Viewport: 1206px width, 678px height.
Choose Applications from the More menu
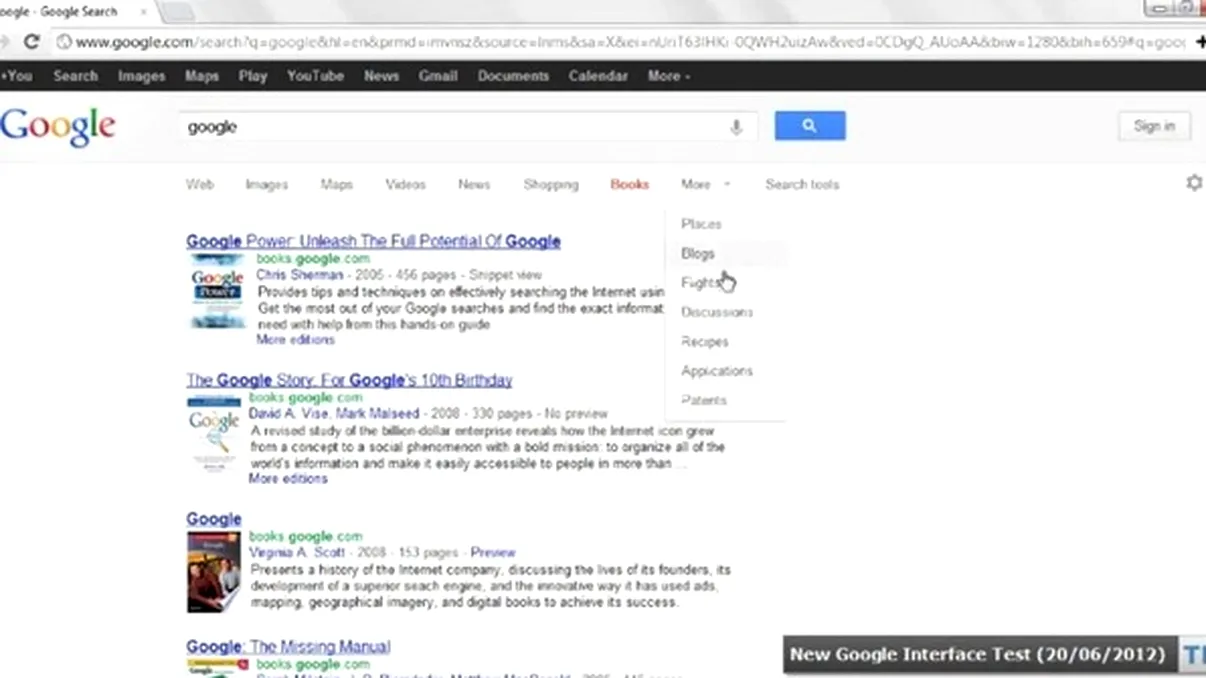717,371
